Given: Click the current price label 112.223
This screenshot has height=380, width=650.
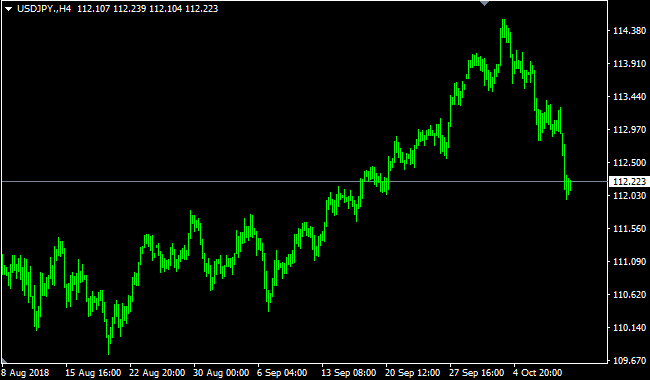Looking at the screenshot, I should point(629,182).
